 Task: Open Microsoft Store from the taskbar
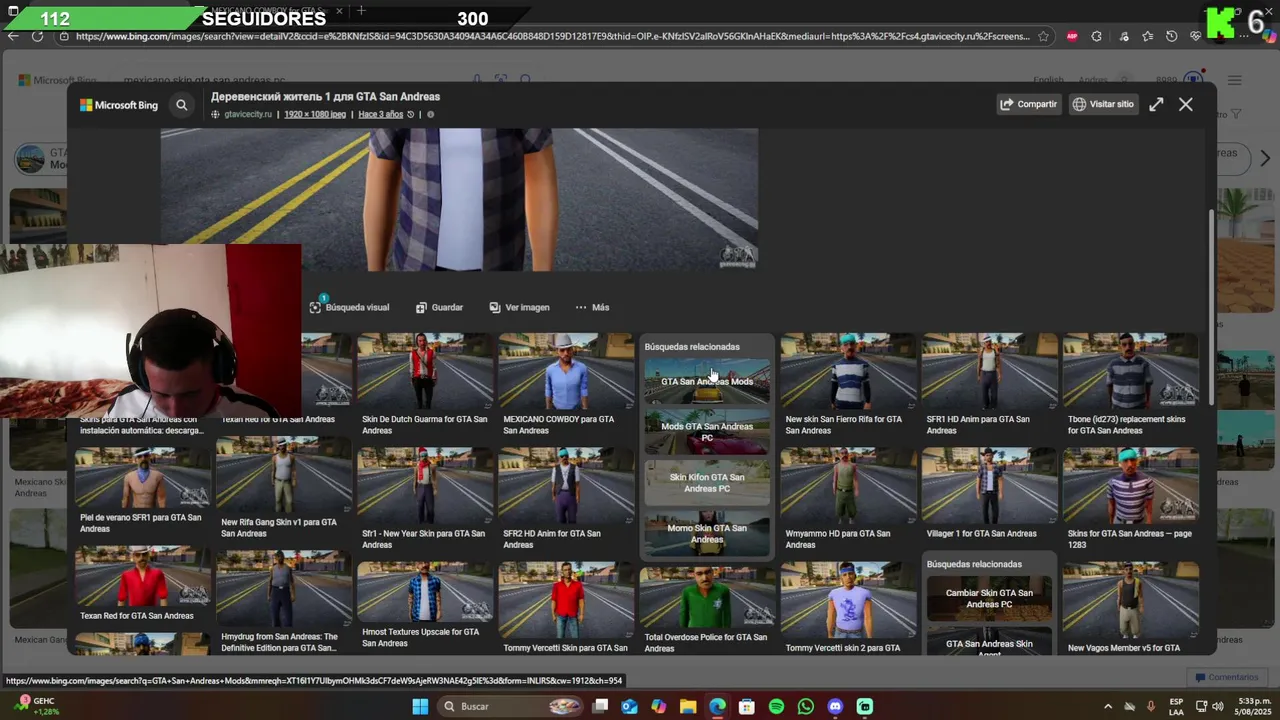(x=747, y=707)
